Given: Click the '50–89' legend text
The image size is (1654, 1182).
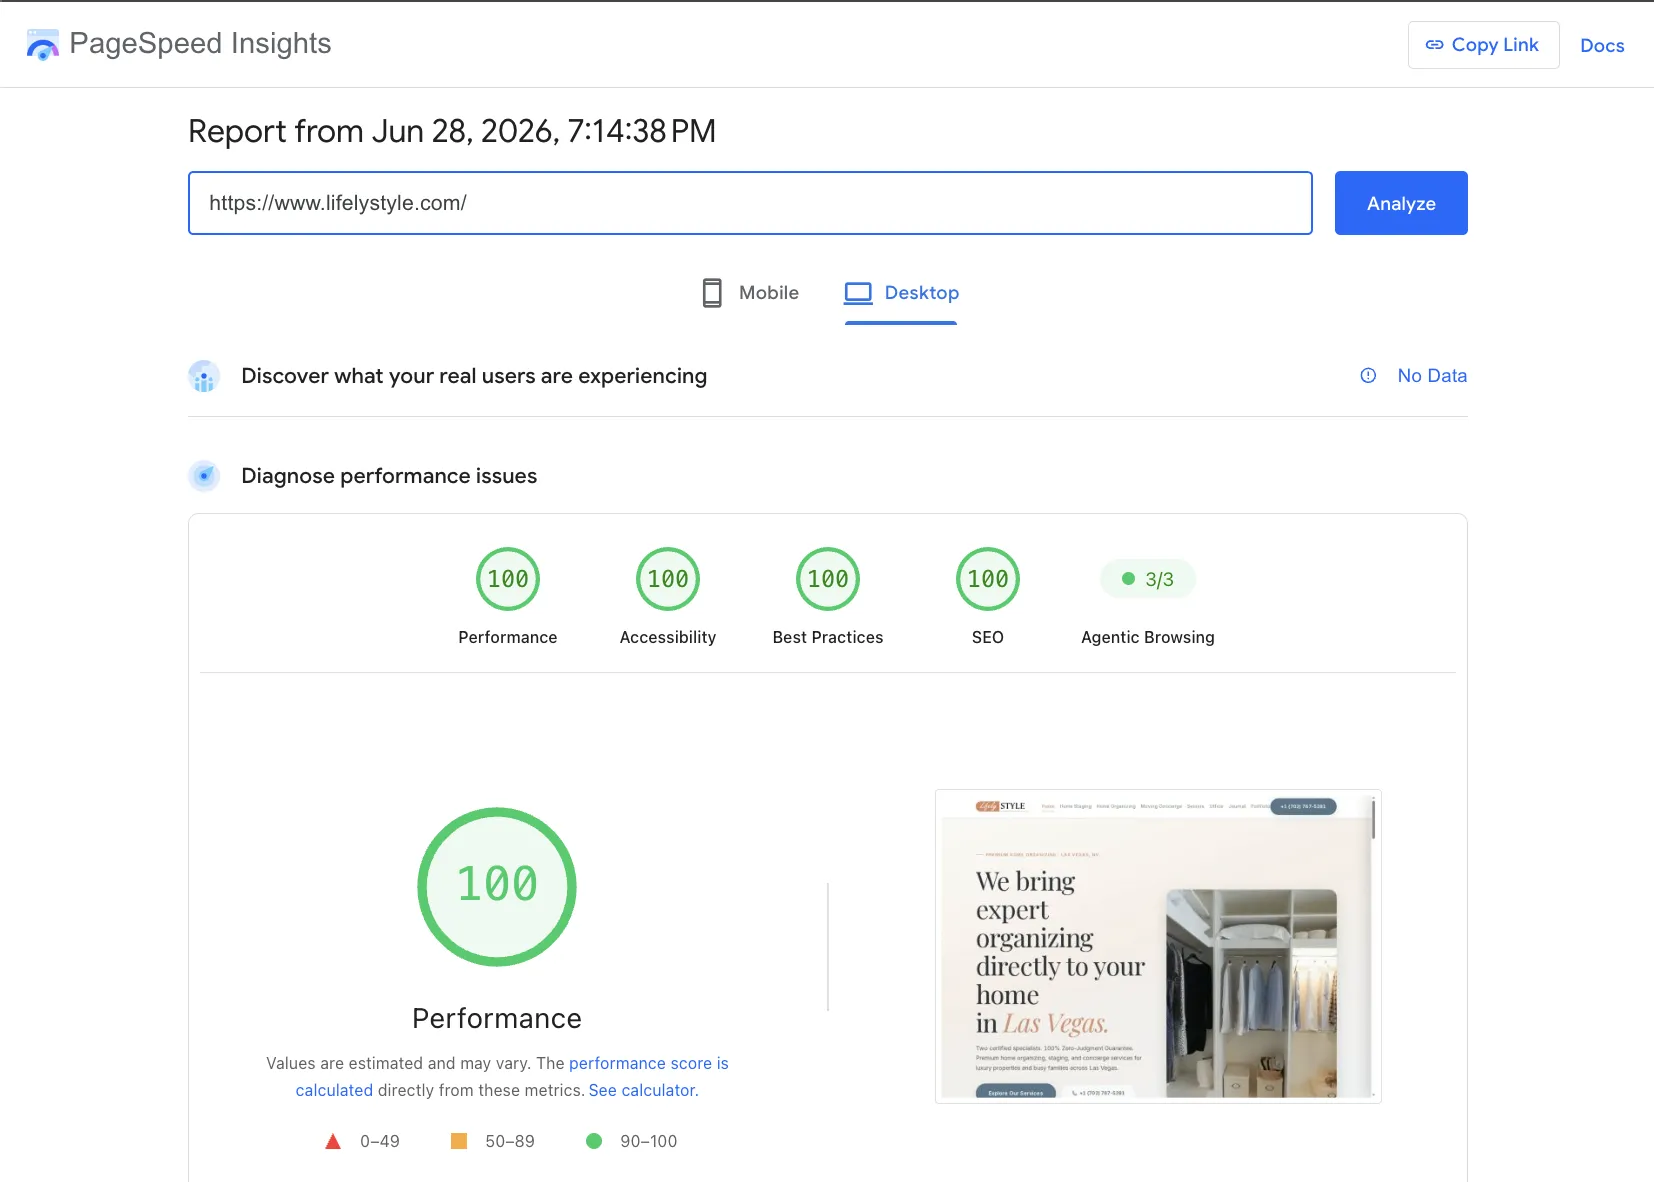Looking at the screenshot, I should 510,1141.
